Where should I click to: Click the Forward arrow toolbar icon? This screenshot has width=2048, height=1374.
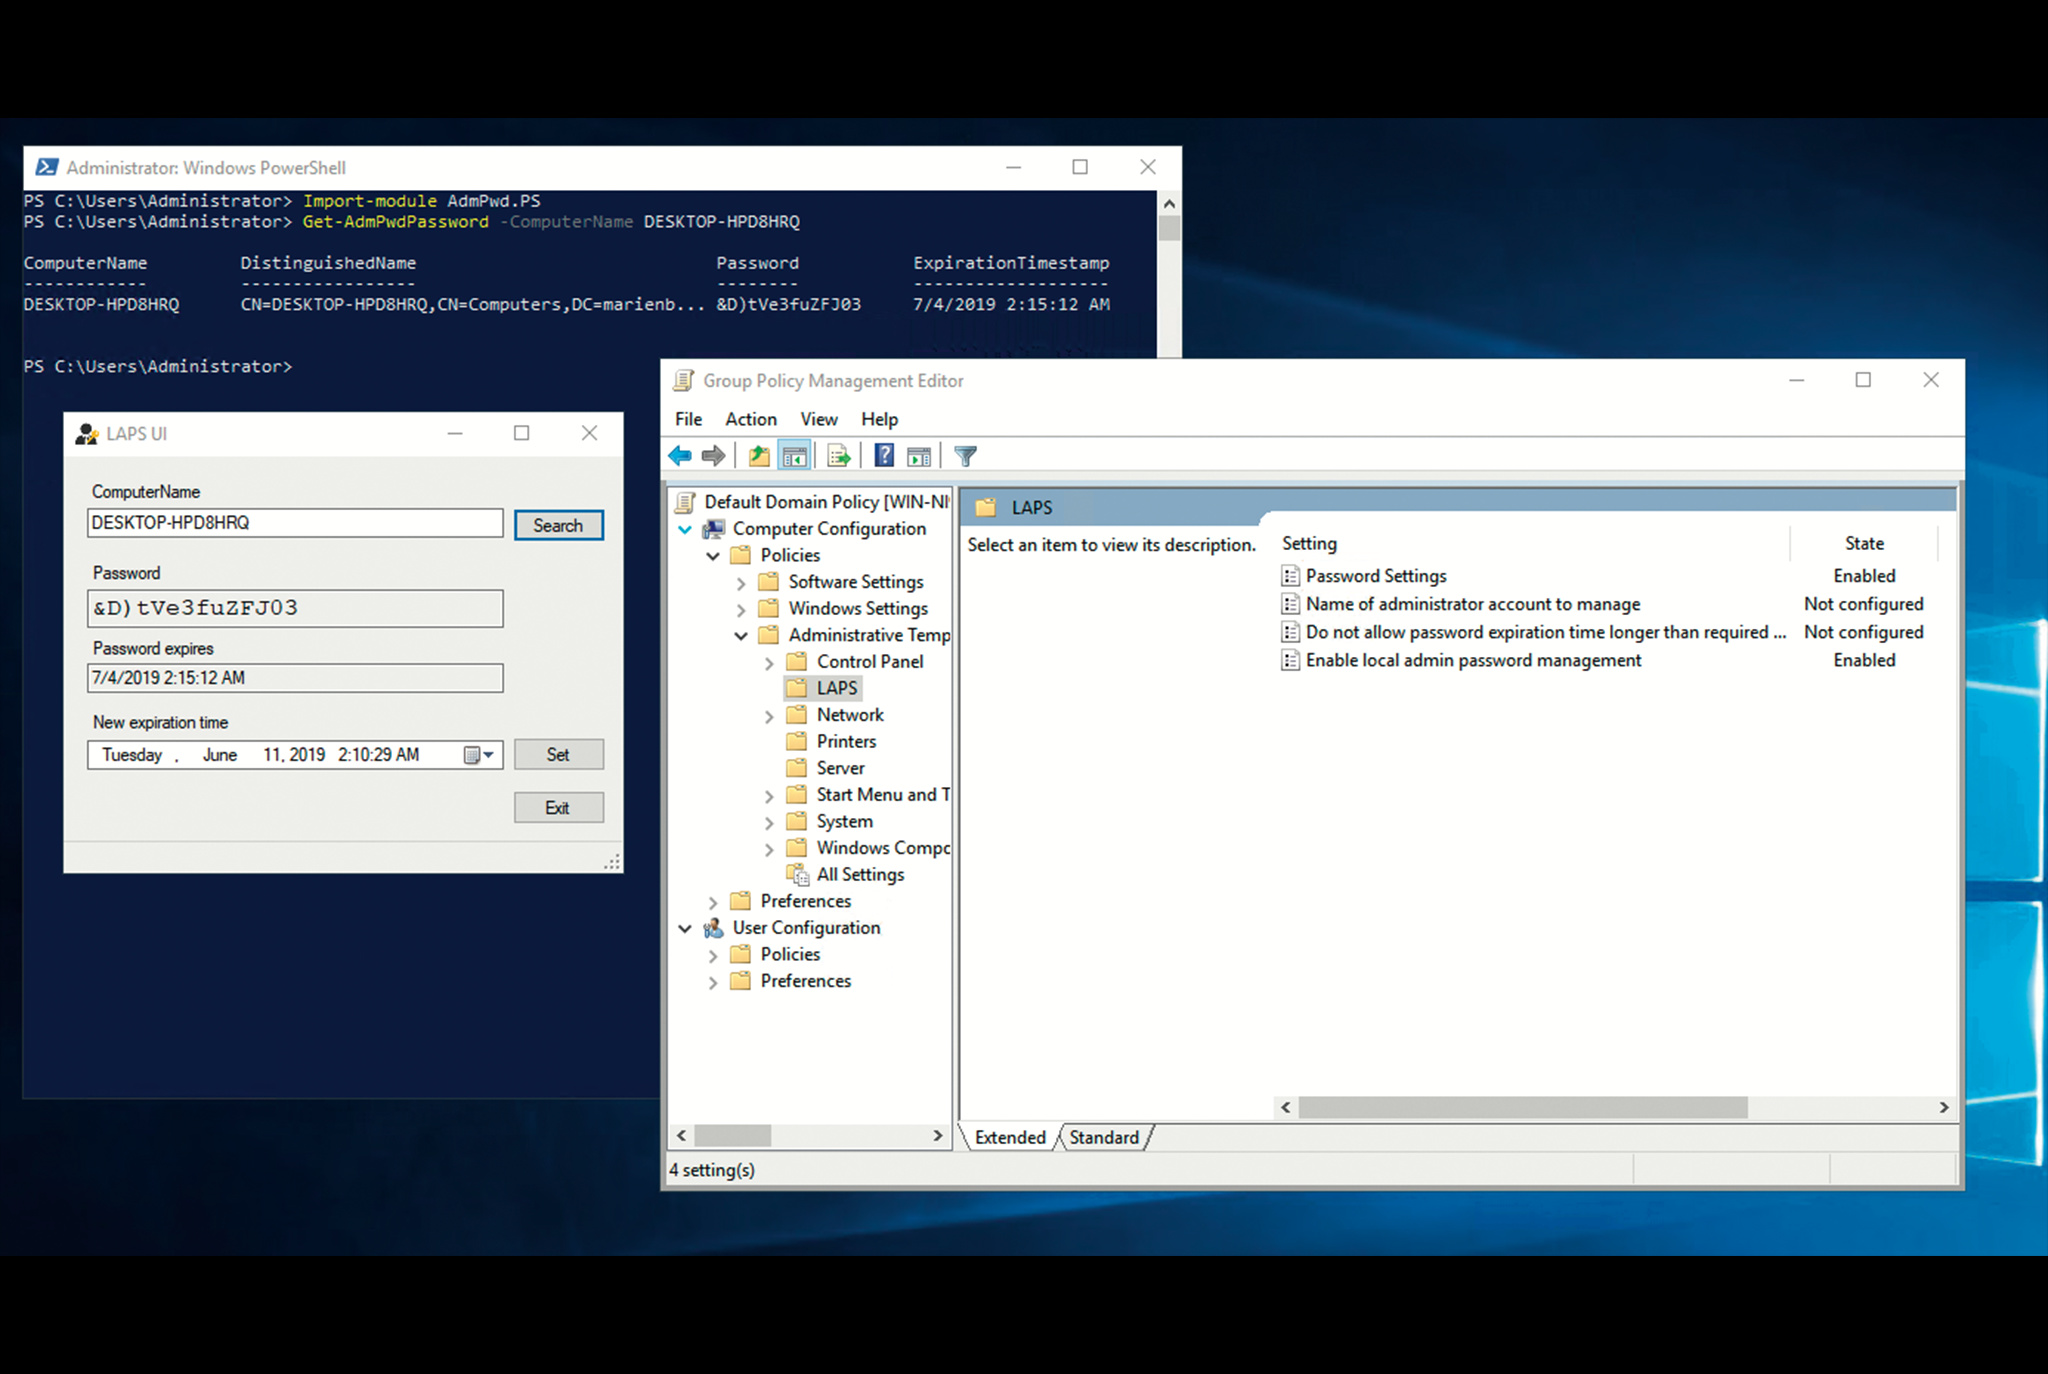(713, 457)
